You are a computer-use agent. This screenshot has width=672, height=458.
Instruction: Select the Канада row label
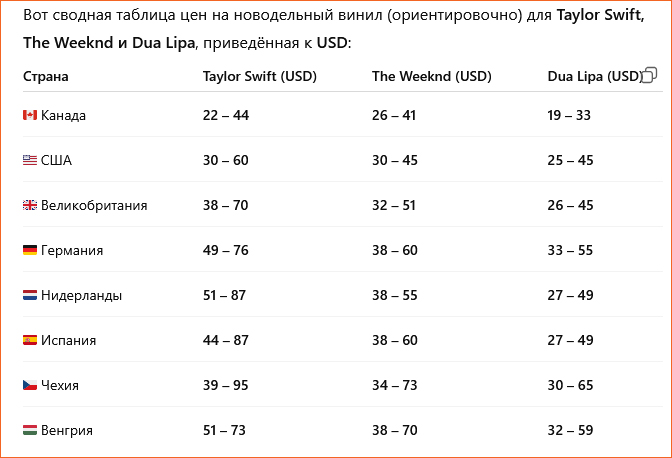tap(64, 115)
